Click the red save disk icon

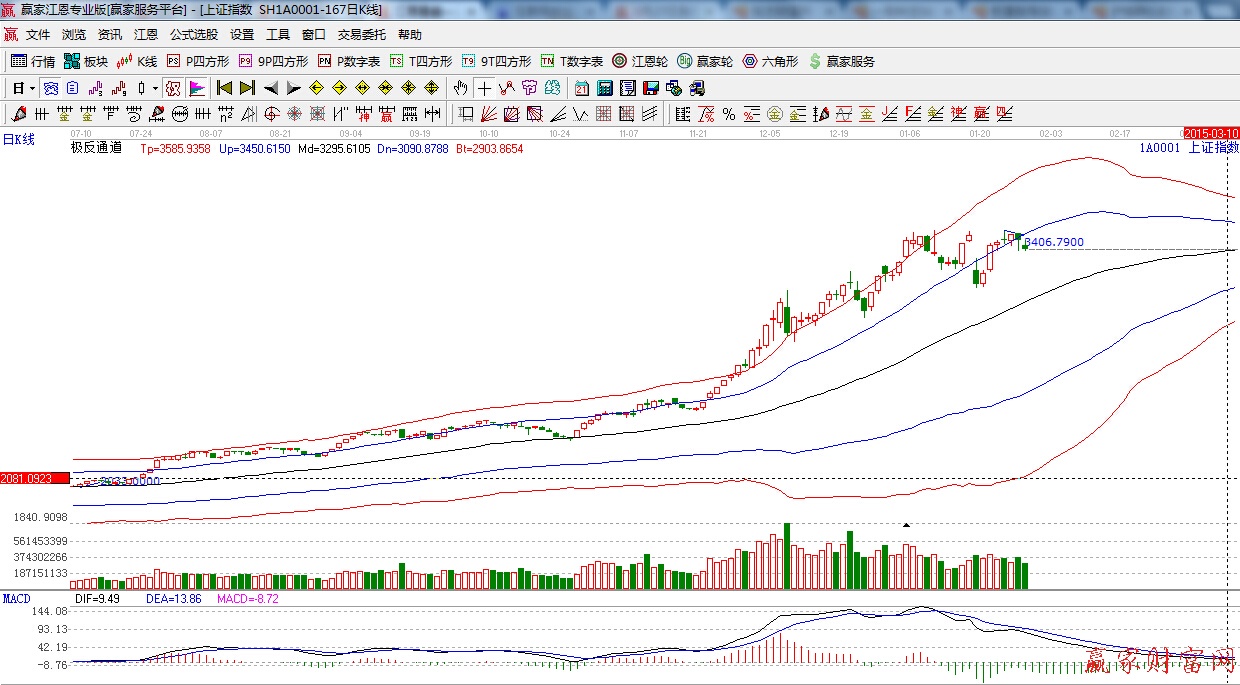tap(651, 88)
